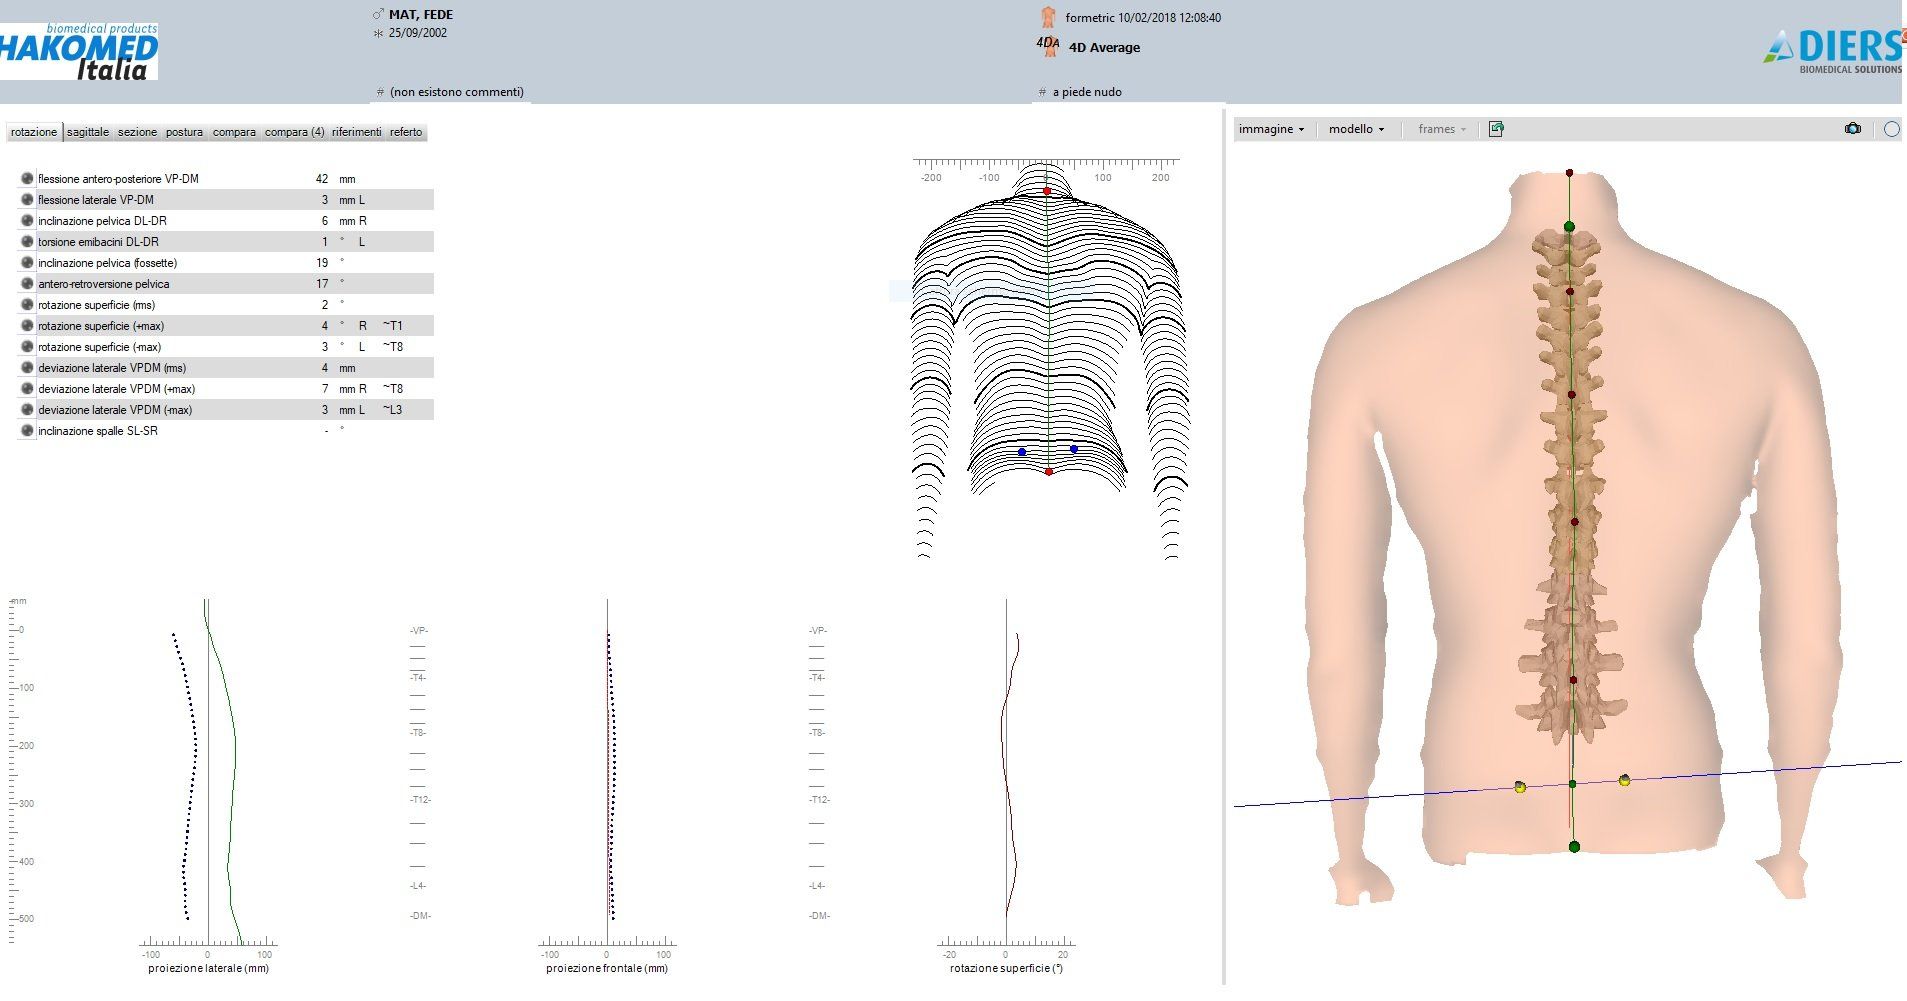Click the grey bullet beside rotazione superficie (+max)
1907x1001 pixels.
[27, 325]
